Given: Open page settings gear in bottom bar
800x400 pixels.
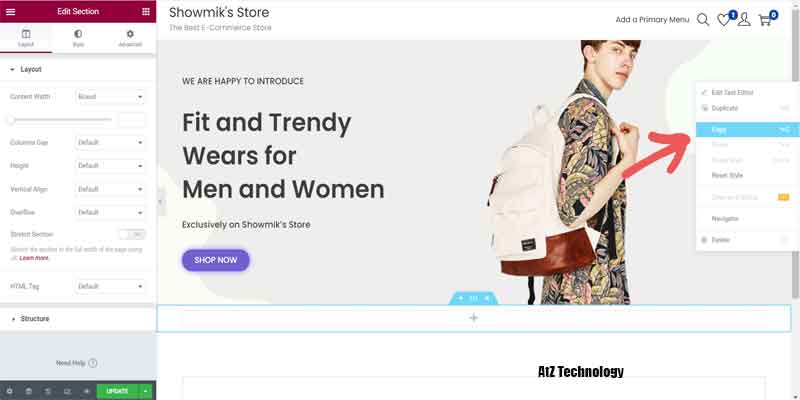Looking at the screenshot, I should coord(10,391).
